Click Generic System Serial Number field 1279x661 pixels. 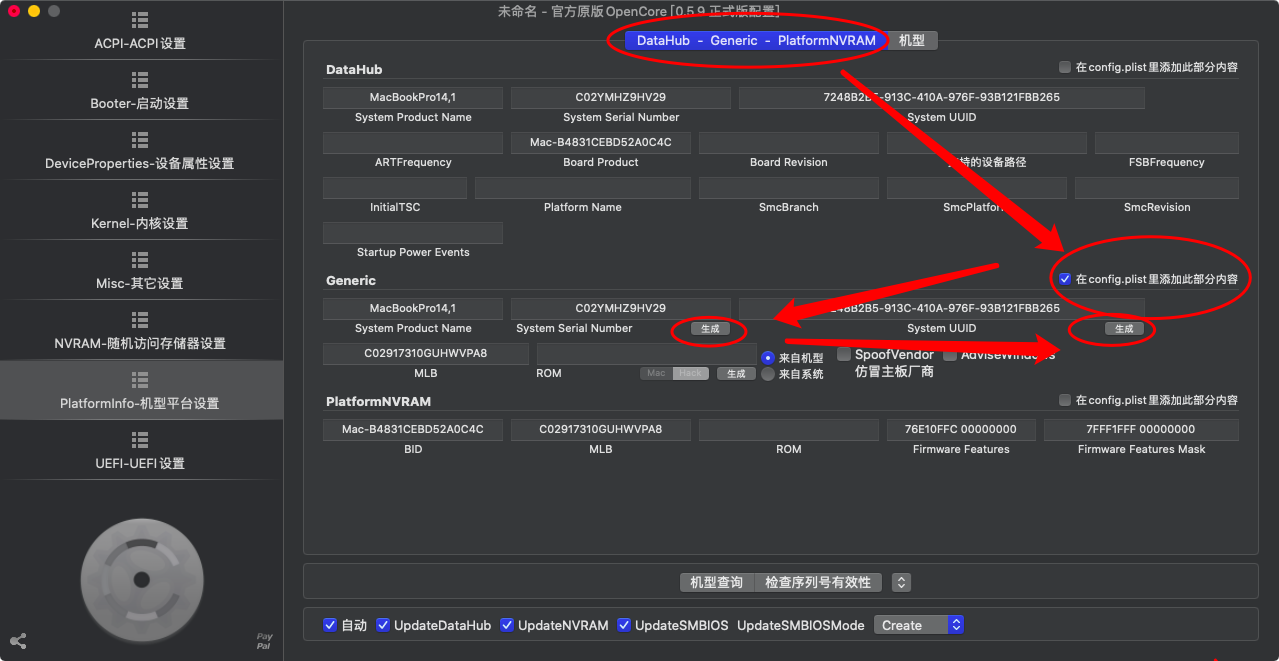click(x=621, y=309)
